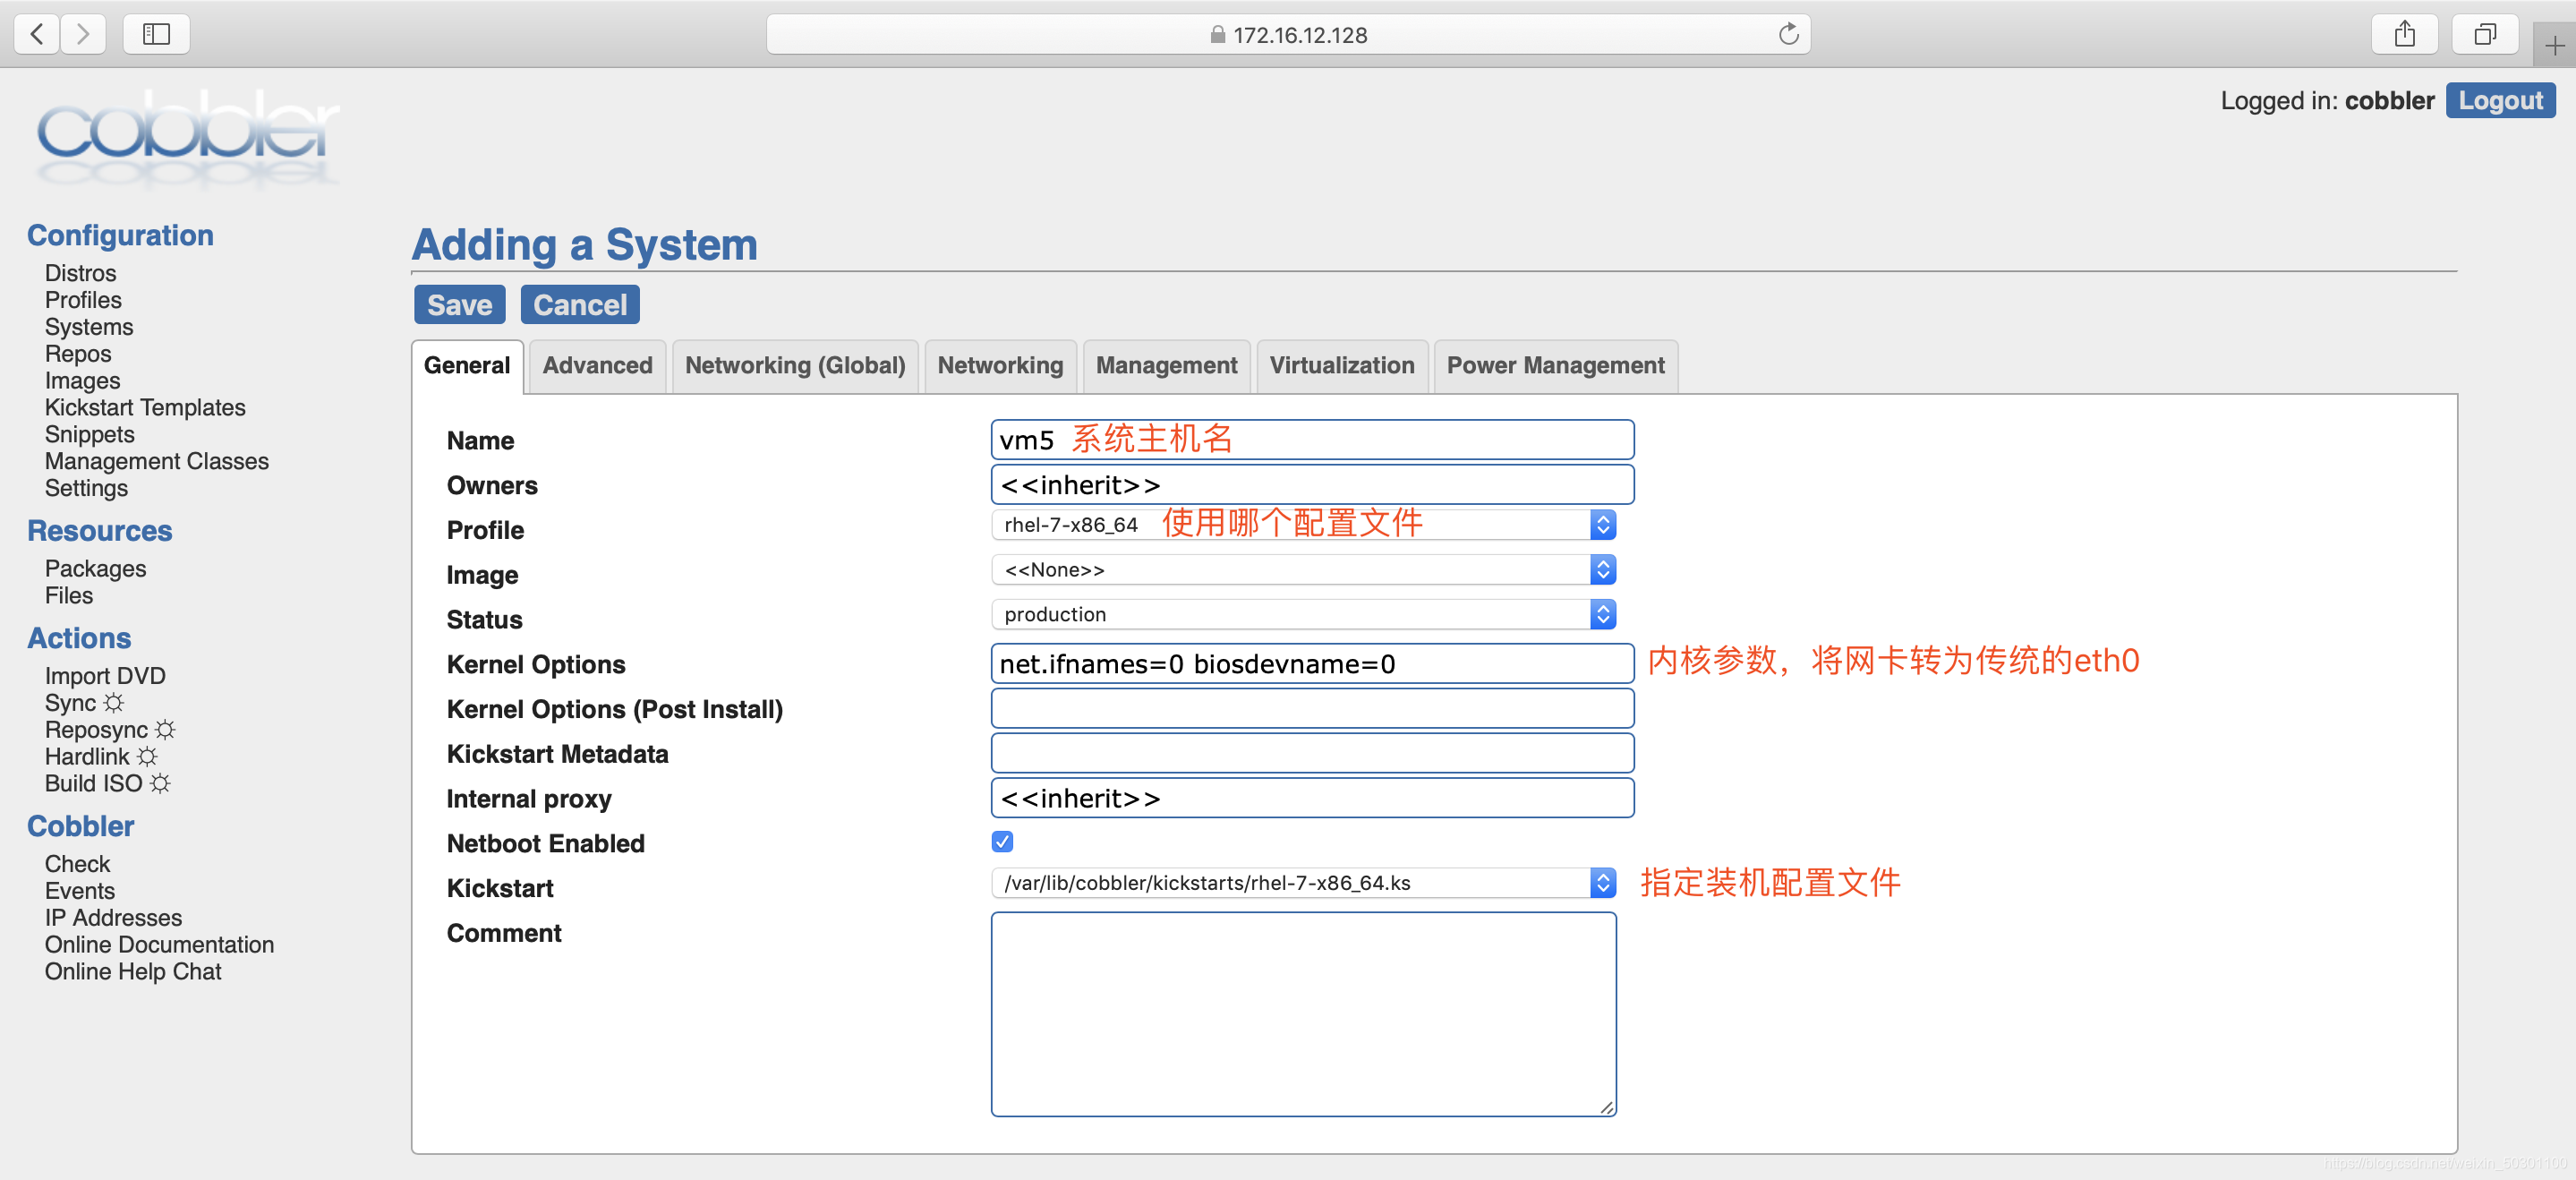
Task: Click the Logout button
Action: [x=2499, y=101]
